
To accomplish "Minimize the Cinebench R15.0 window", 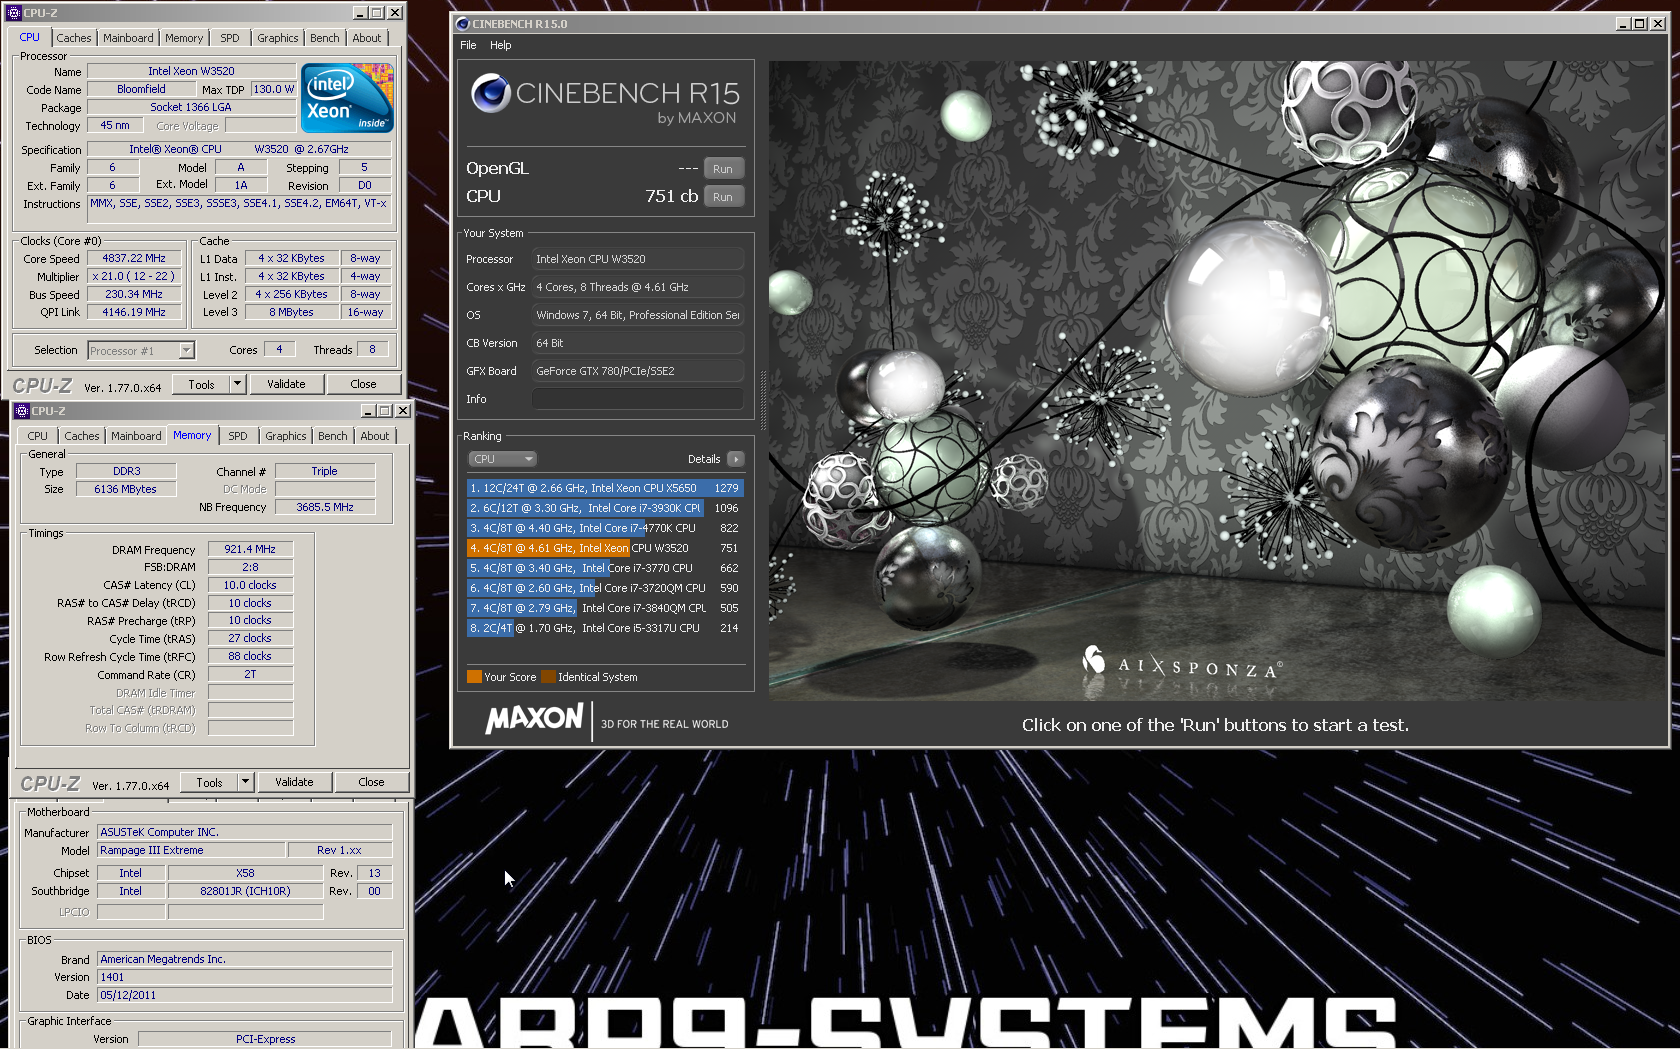I will coord(1622,24).
